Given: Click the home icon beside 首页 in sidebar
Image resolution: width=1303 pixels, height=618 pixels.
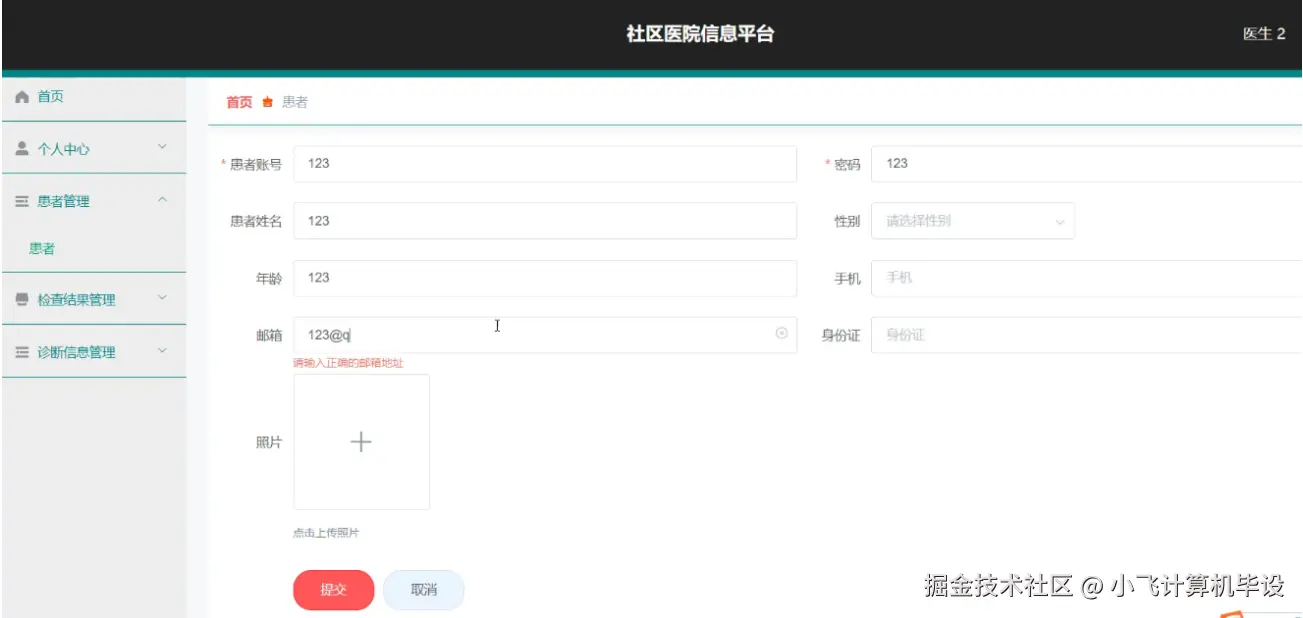Looking at the screenshot, I should click(x=22, y=97).
